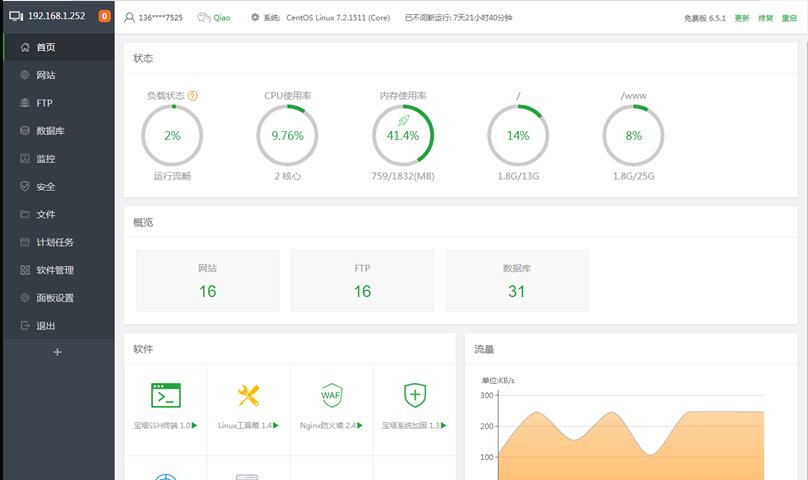Expand the play arrow next to 宝塔SSH终端 1.0
The image size is (808, 480).
(194, 425)
